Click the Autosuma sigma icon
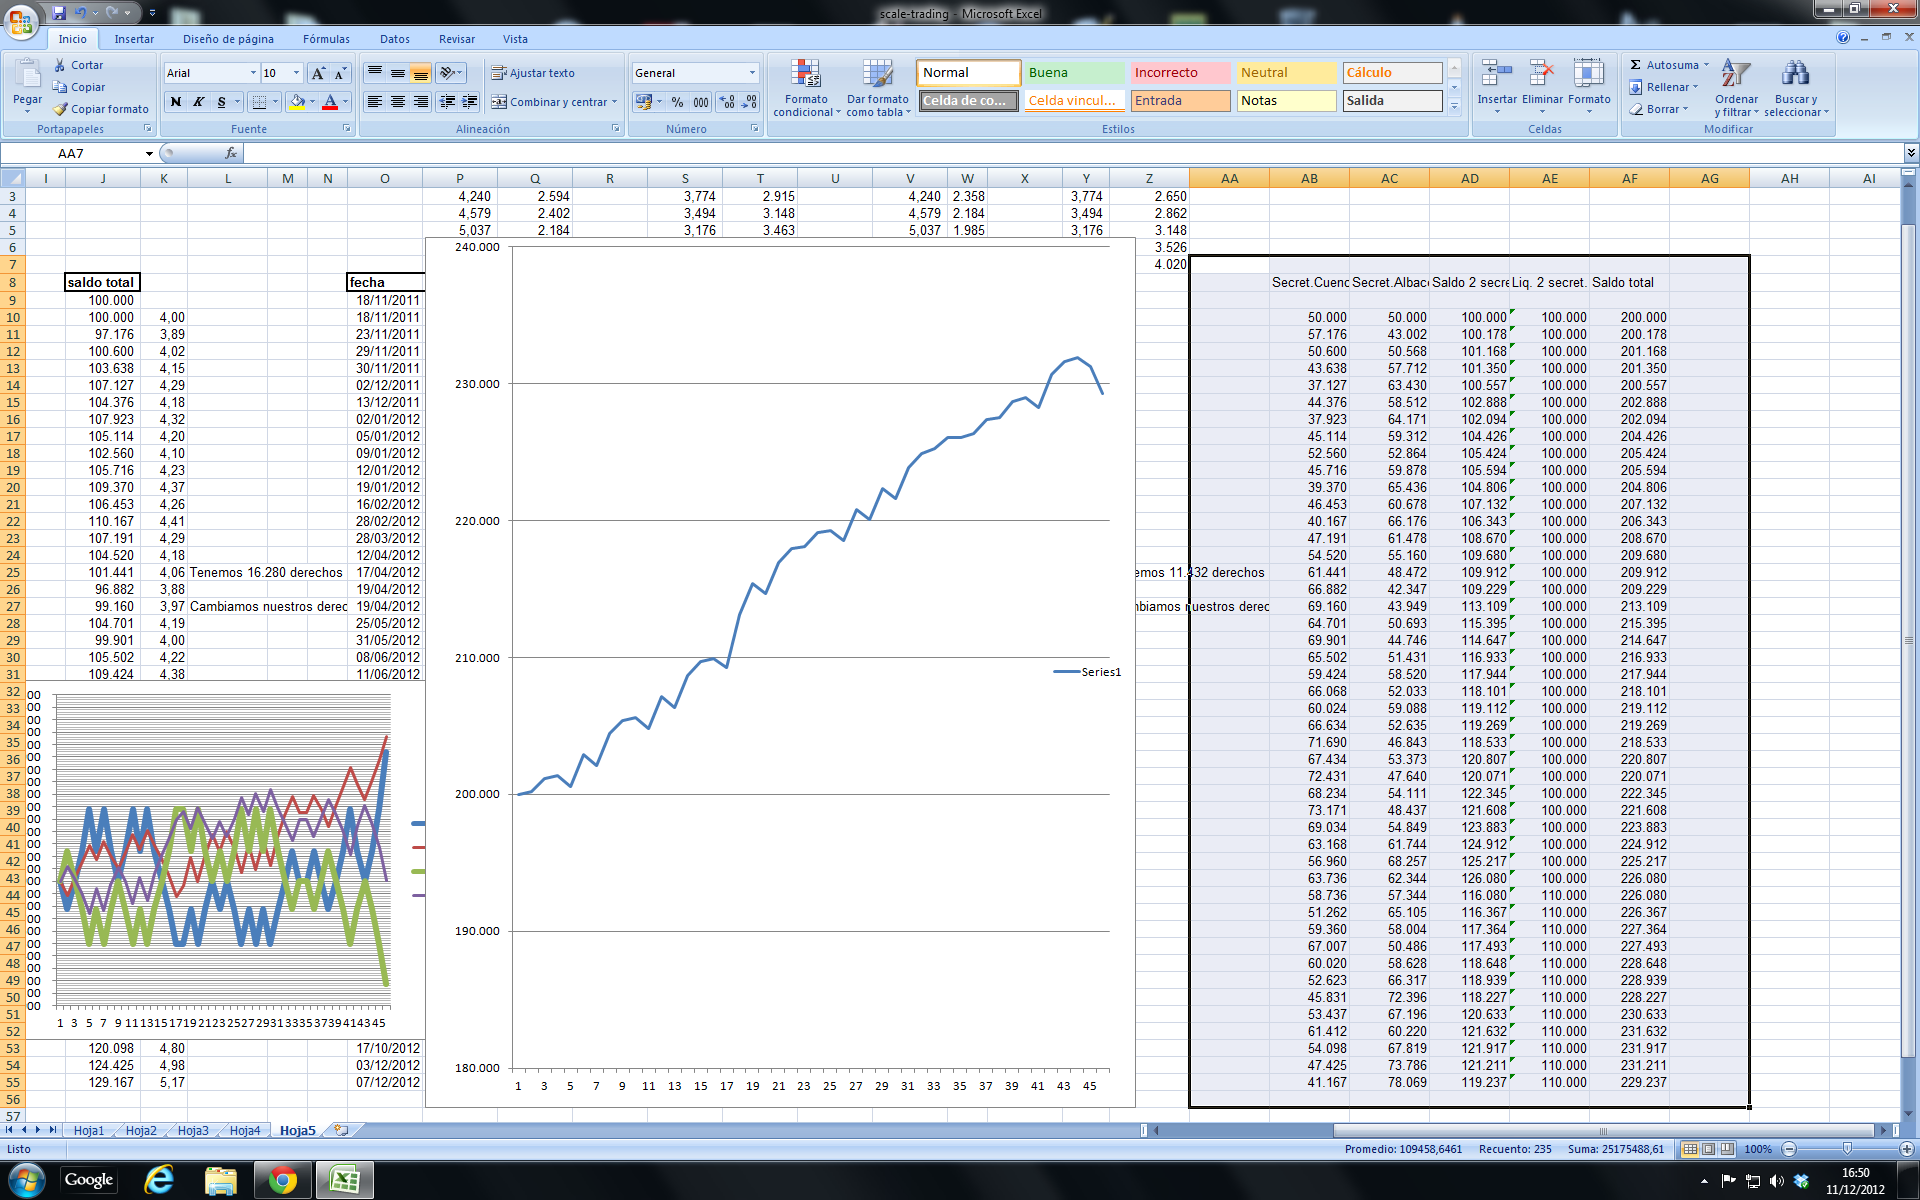1920x1200 pixels. [x=1636, y=65]
